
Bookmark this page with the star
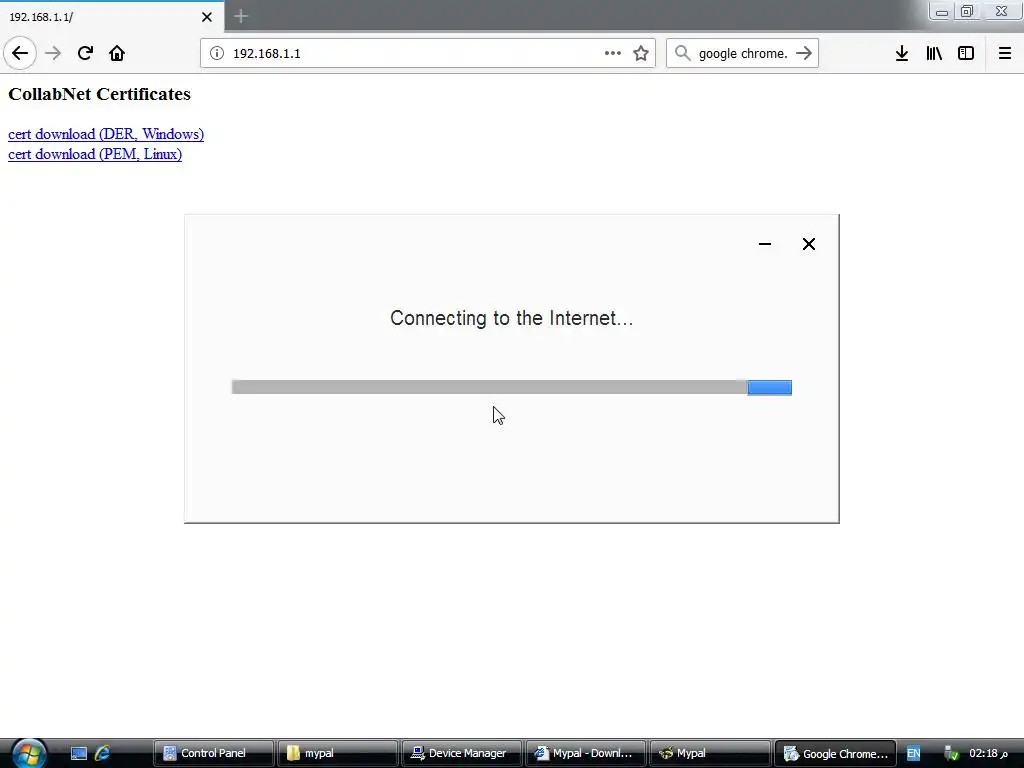pos(641,53)
